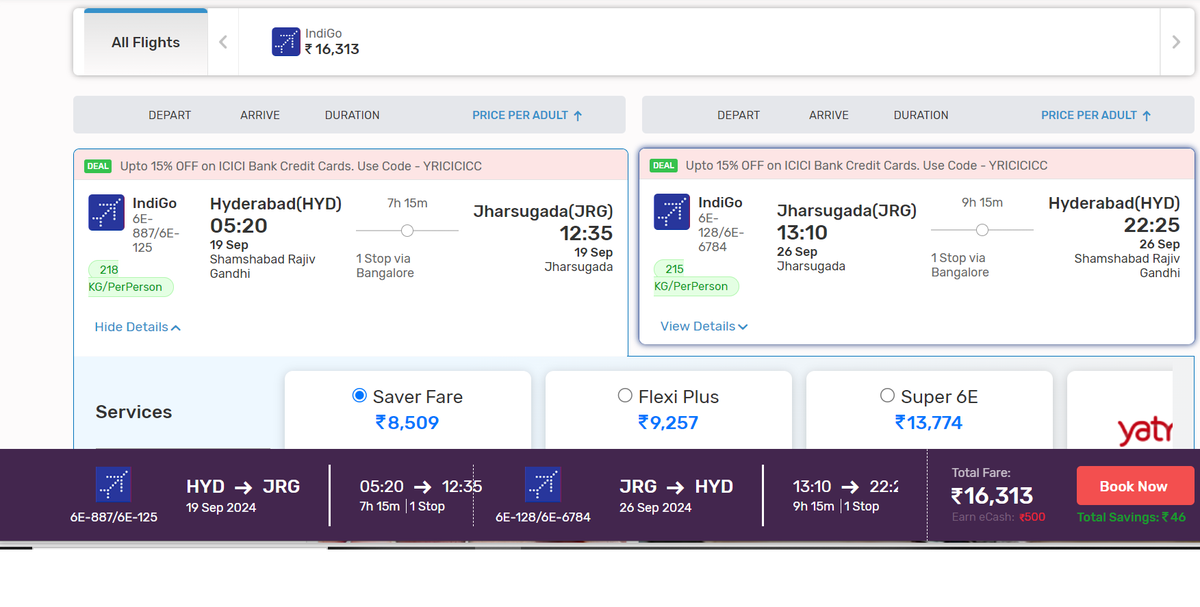Click Total Savings ₹46 text
This screenshot has height=607, width=1200.
(x=1131, y=517)
